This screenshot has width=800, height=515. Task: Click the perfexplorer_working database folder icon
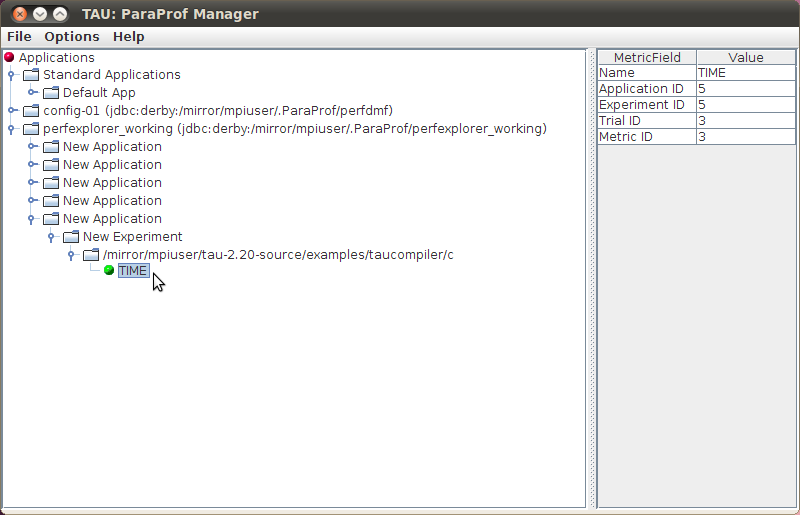click(x=31, y=129)
